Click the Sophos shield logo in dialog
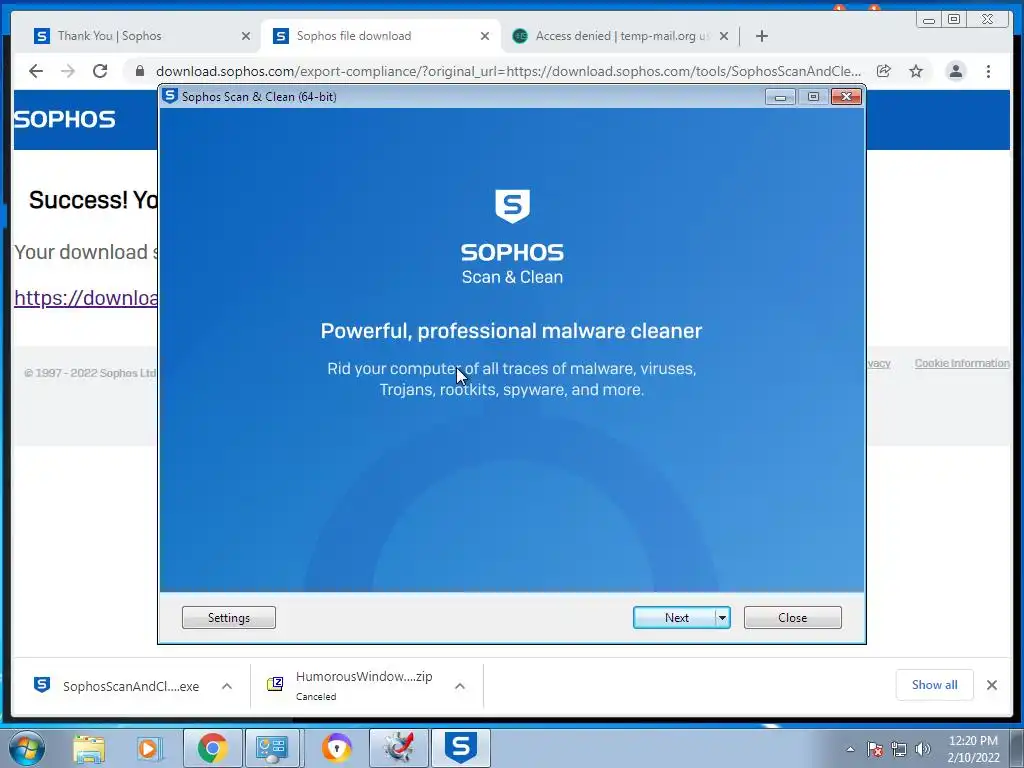This screenshot has width=1024, height=768. (x=513, y=206)
